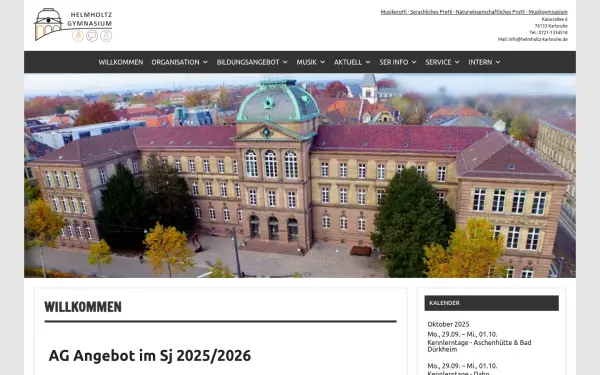The width and height of the screenshot is (600, 375).
Task: Click the Oktober 2025 calendar month label
Action: pos(448,324)
